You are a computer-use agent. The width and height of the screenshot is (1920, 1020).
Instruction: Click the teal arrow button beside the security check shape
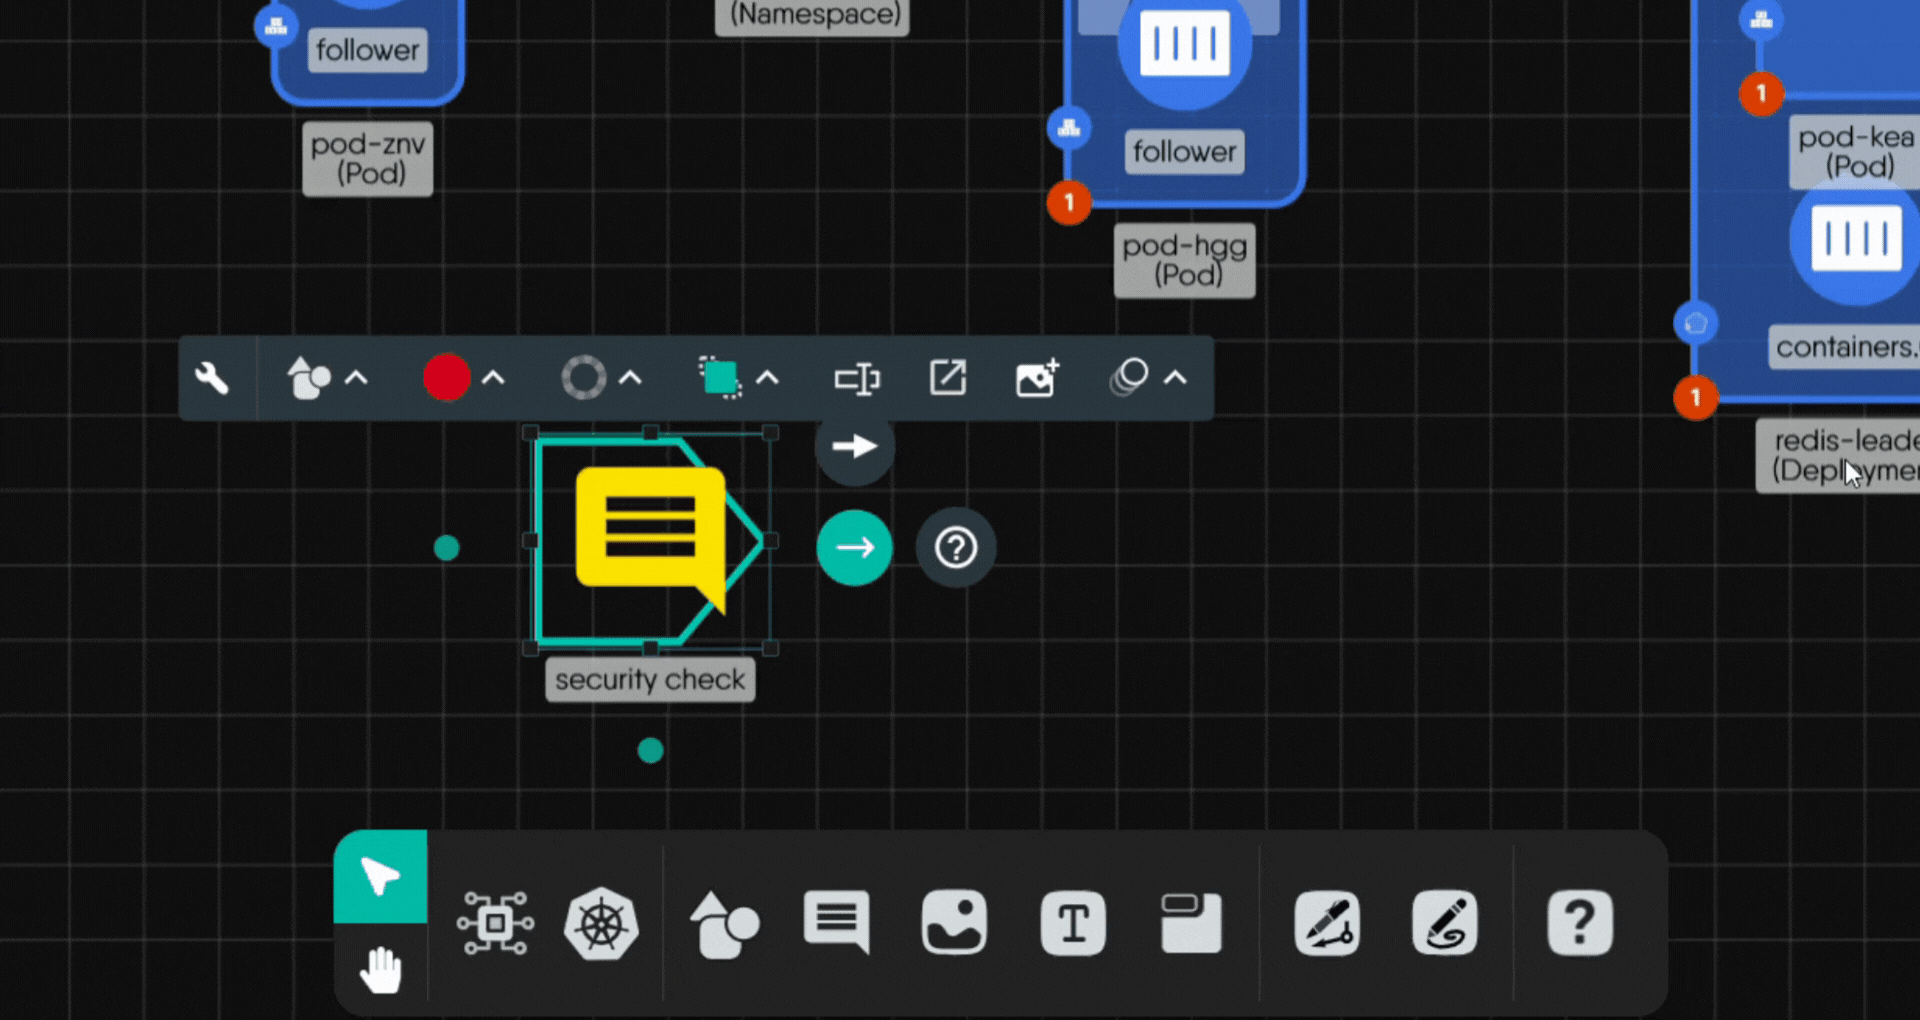[x=854, y=547]
